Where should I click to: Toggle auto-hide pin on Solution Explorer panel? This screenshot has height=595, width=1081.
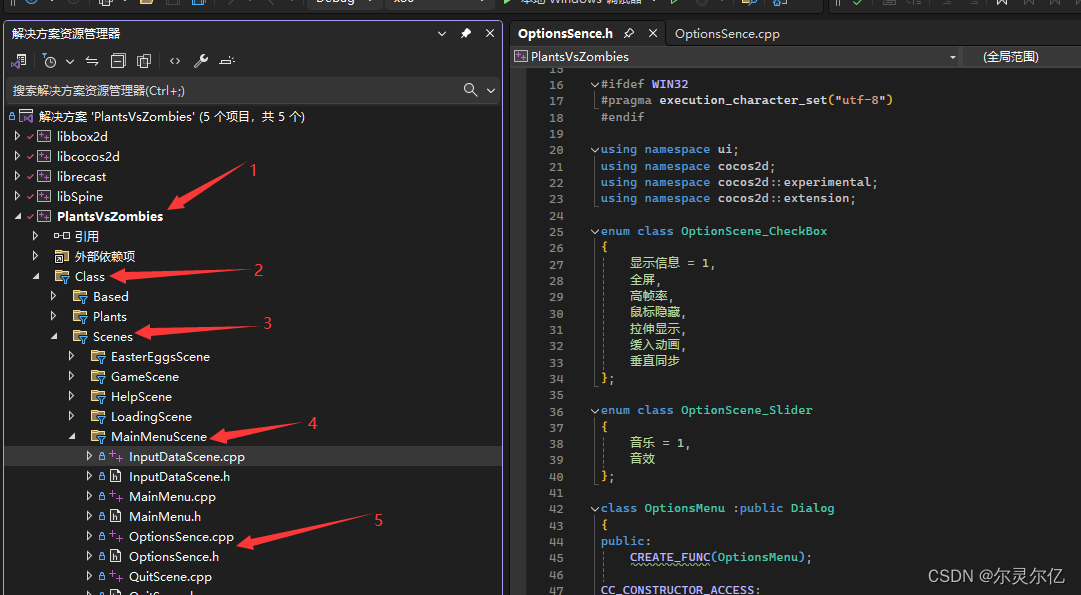pyautogui.click(x=466, y=33)
